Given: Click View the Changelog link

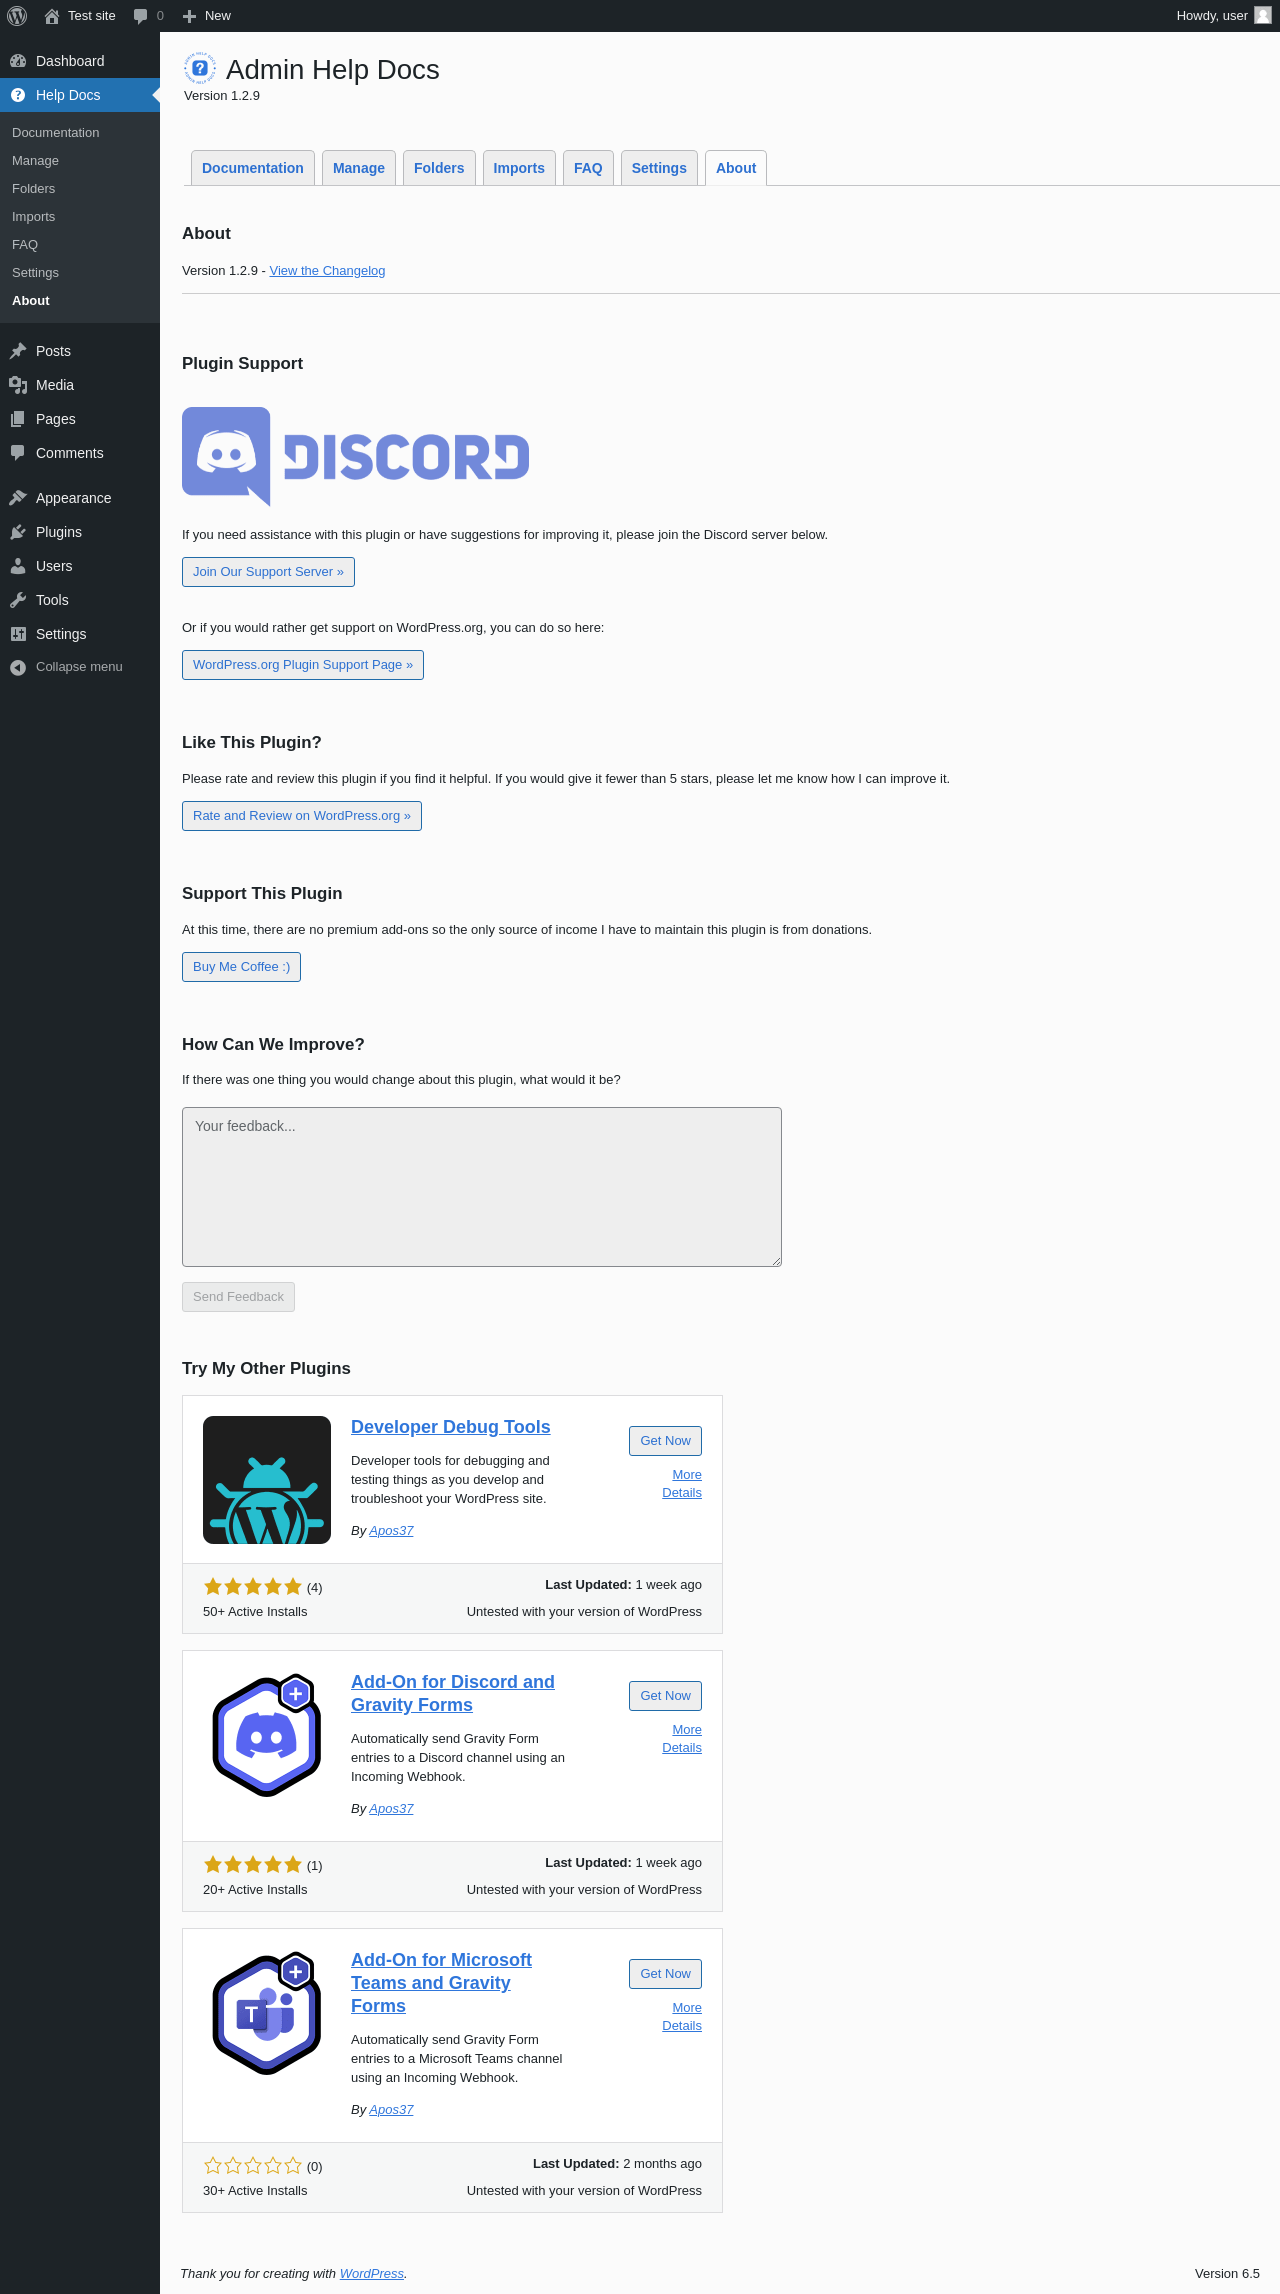Looking at the screenshot, I should coord(327,271).
